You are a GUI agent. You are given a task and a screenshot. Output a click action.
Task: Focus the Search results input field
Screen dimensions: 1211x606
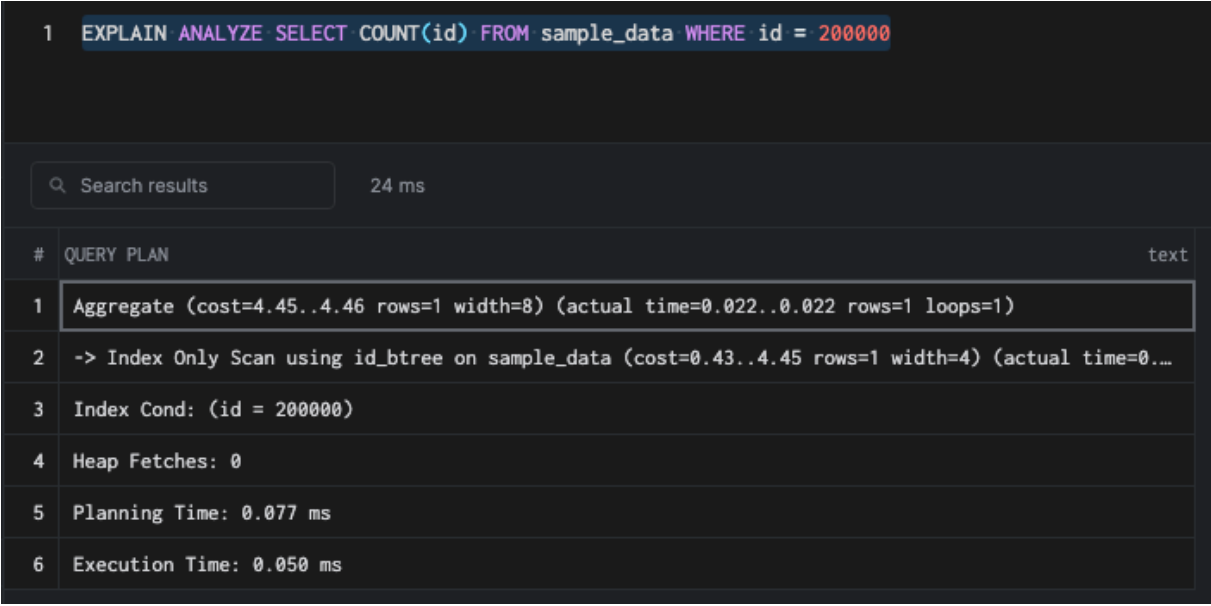[200, 186]
